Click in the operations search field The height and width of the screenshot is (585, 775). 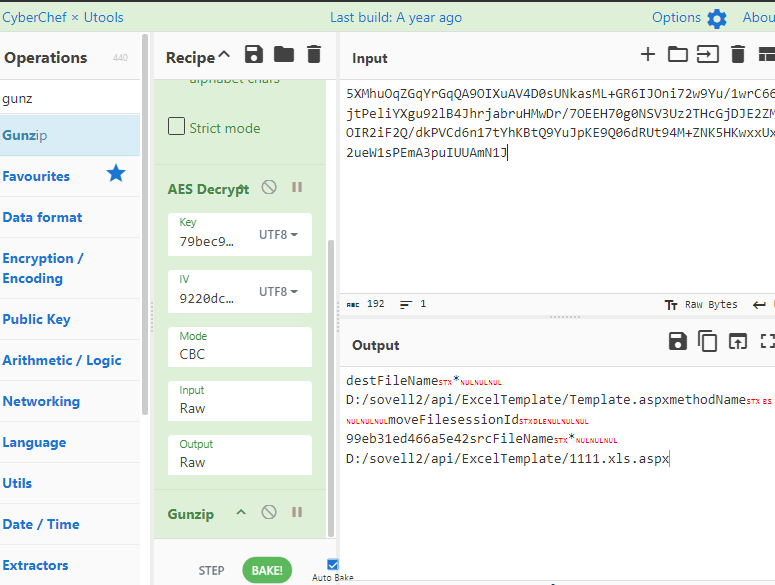click(70, 99)
